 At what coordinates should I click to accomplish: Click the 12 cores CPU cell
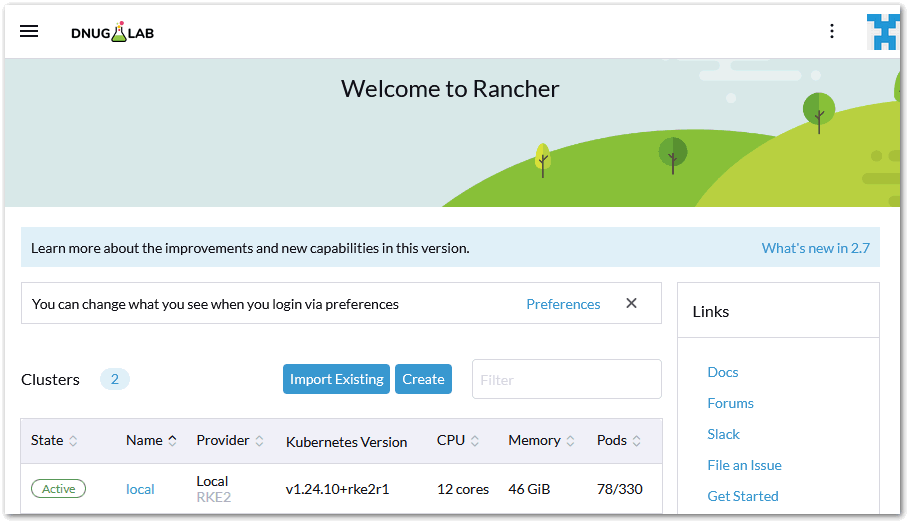(x=463, y=489)
